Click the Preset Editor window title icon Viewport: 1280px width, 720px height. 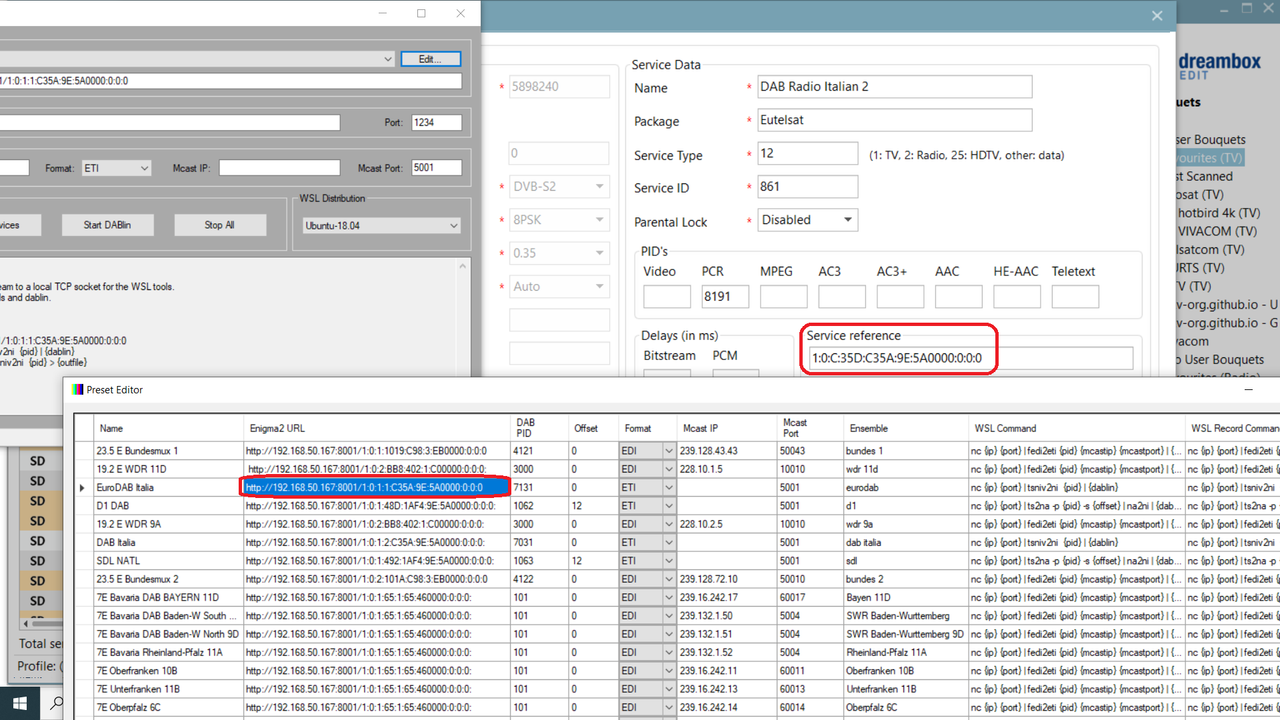click(79, 390)
